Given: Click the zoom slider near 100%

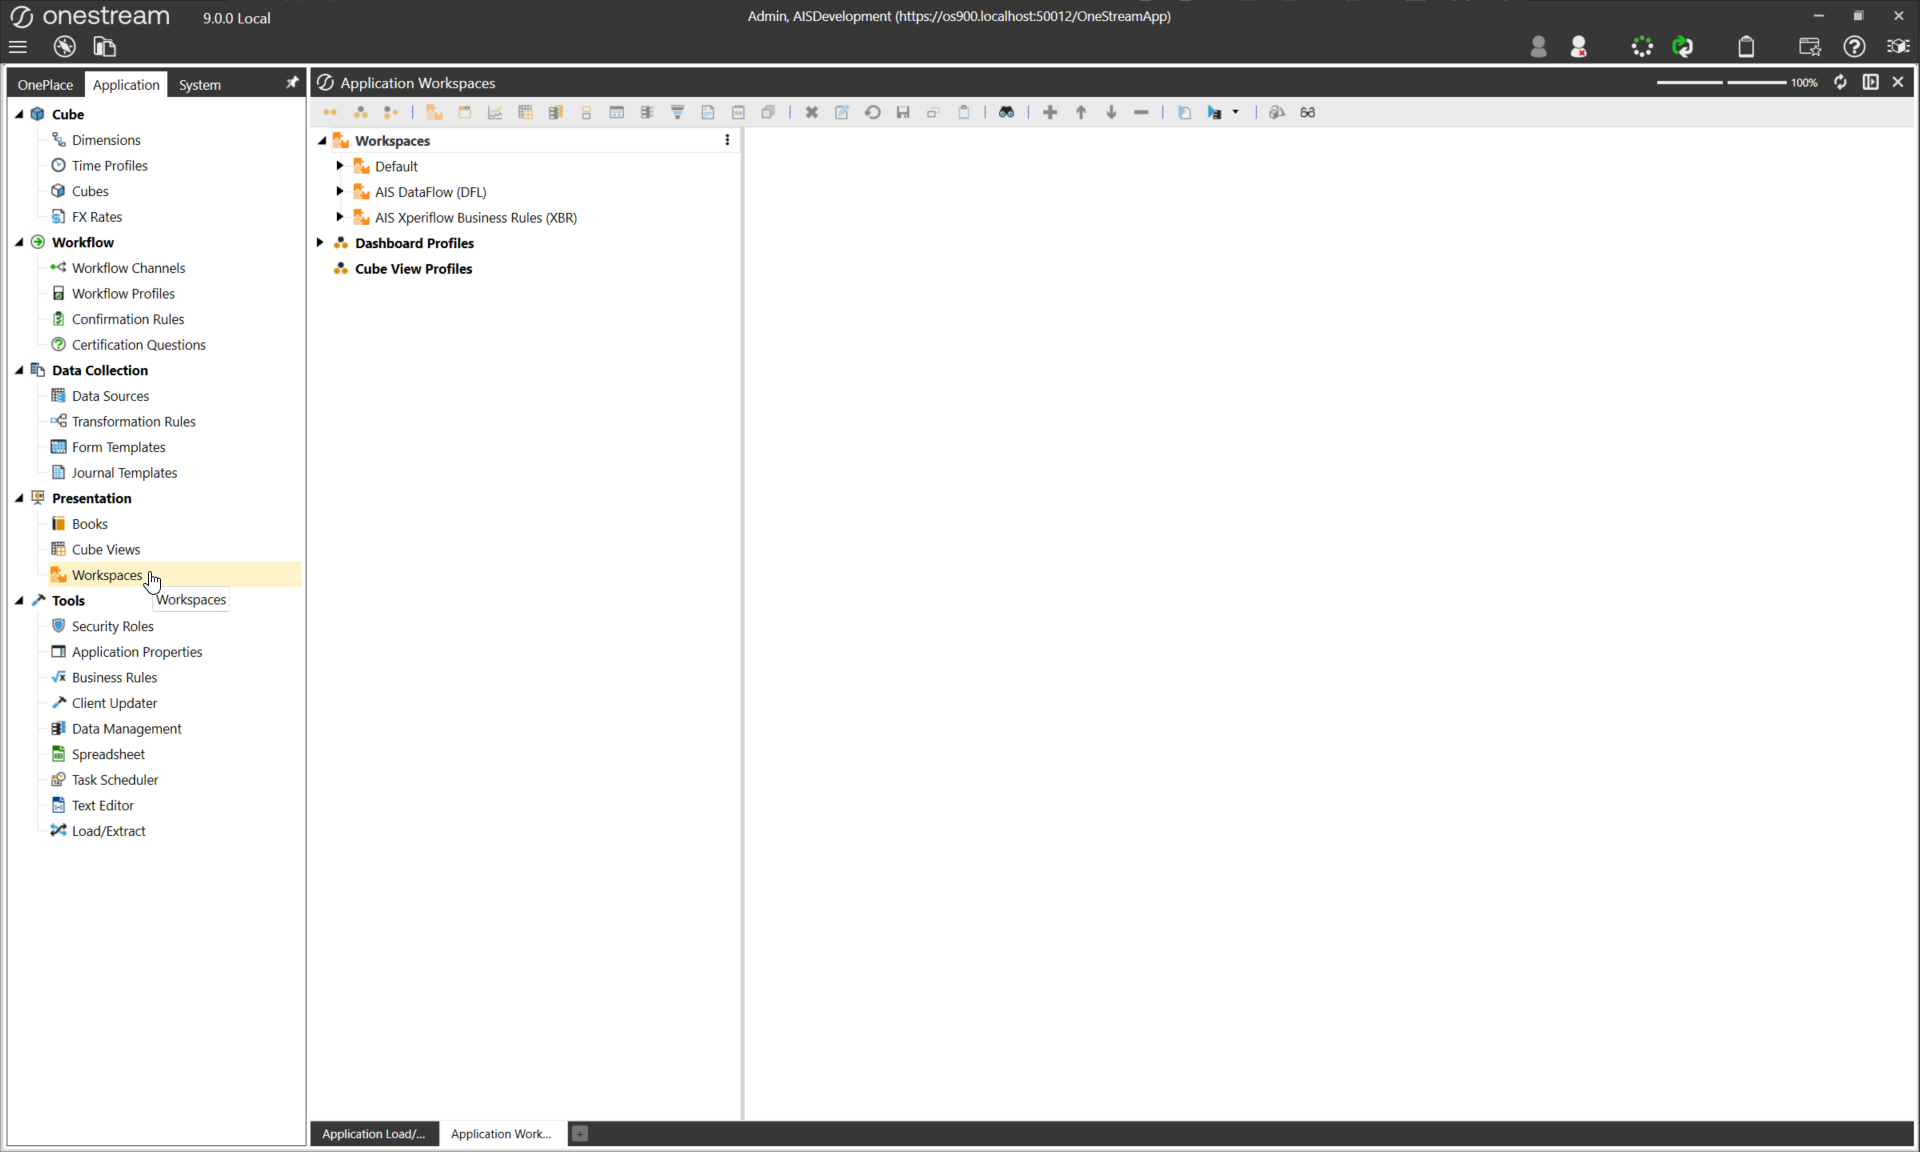Looking at the screenshot, I should click(x=1721, y=82).
